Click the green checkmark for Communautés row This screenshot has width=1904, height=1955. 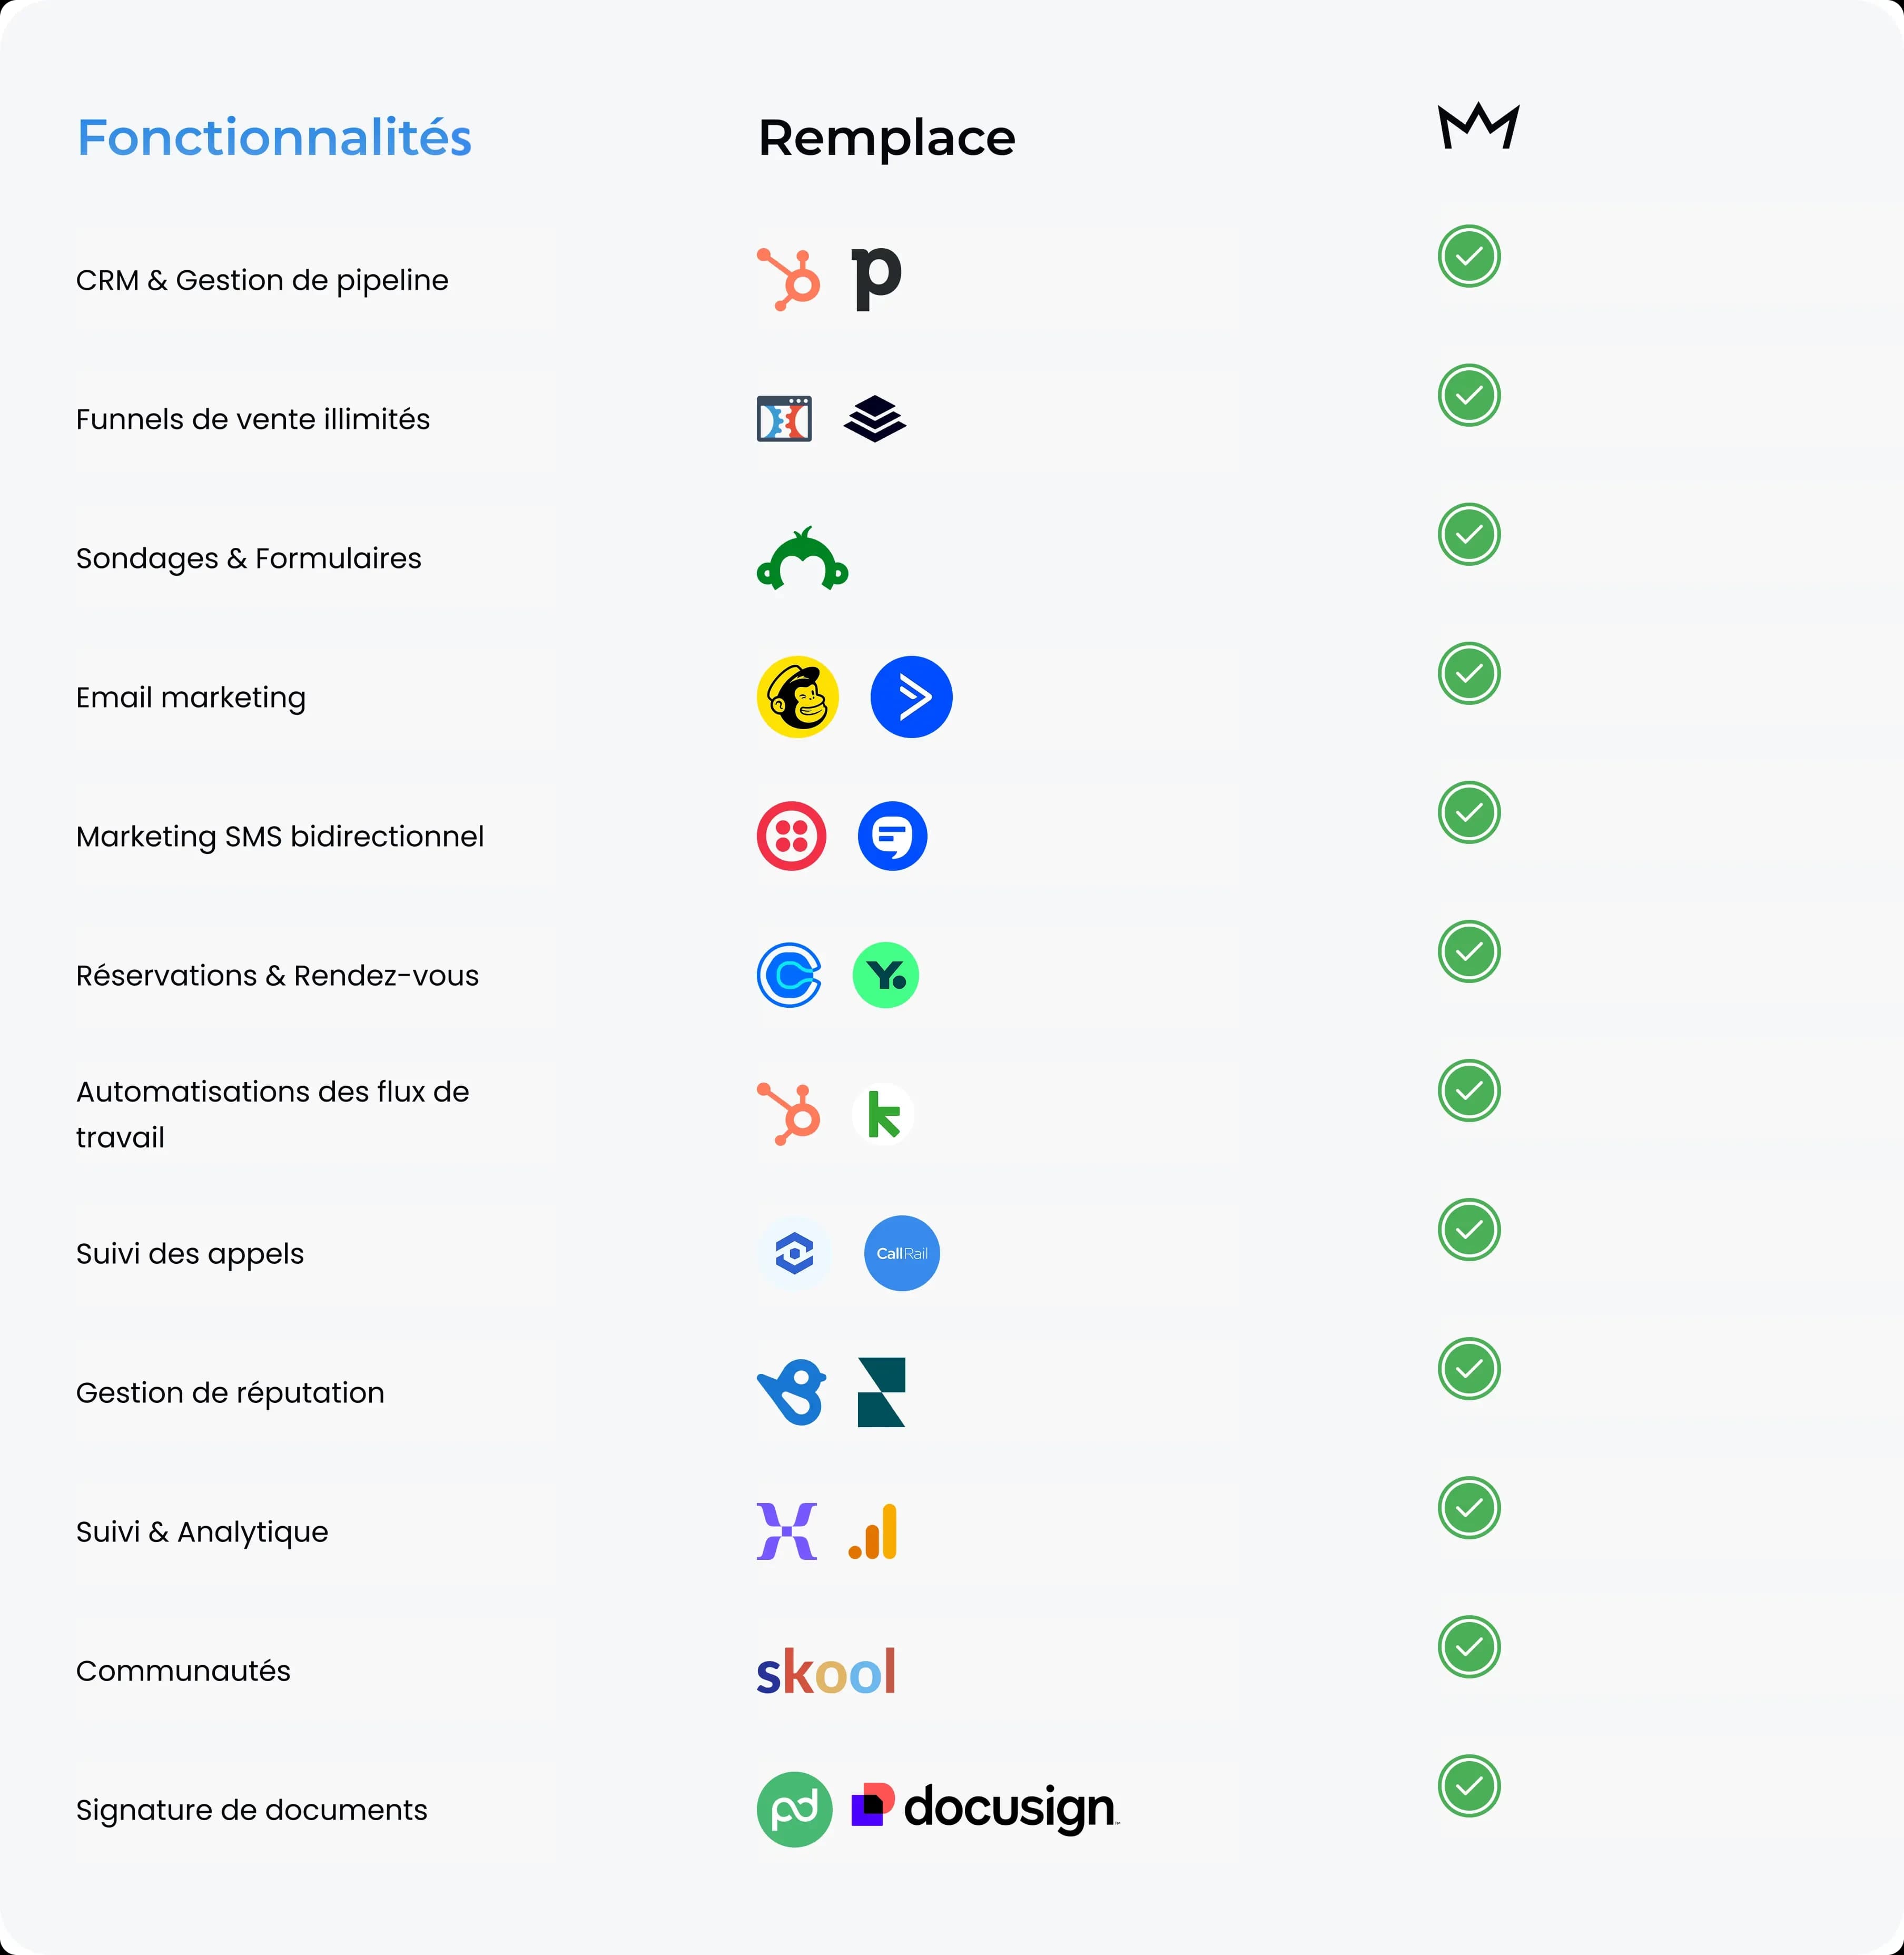[x=1469, y=1647]
